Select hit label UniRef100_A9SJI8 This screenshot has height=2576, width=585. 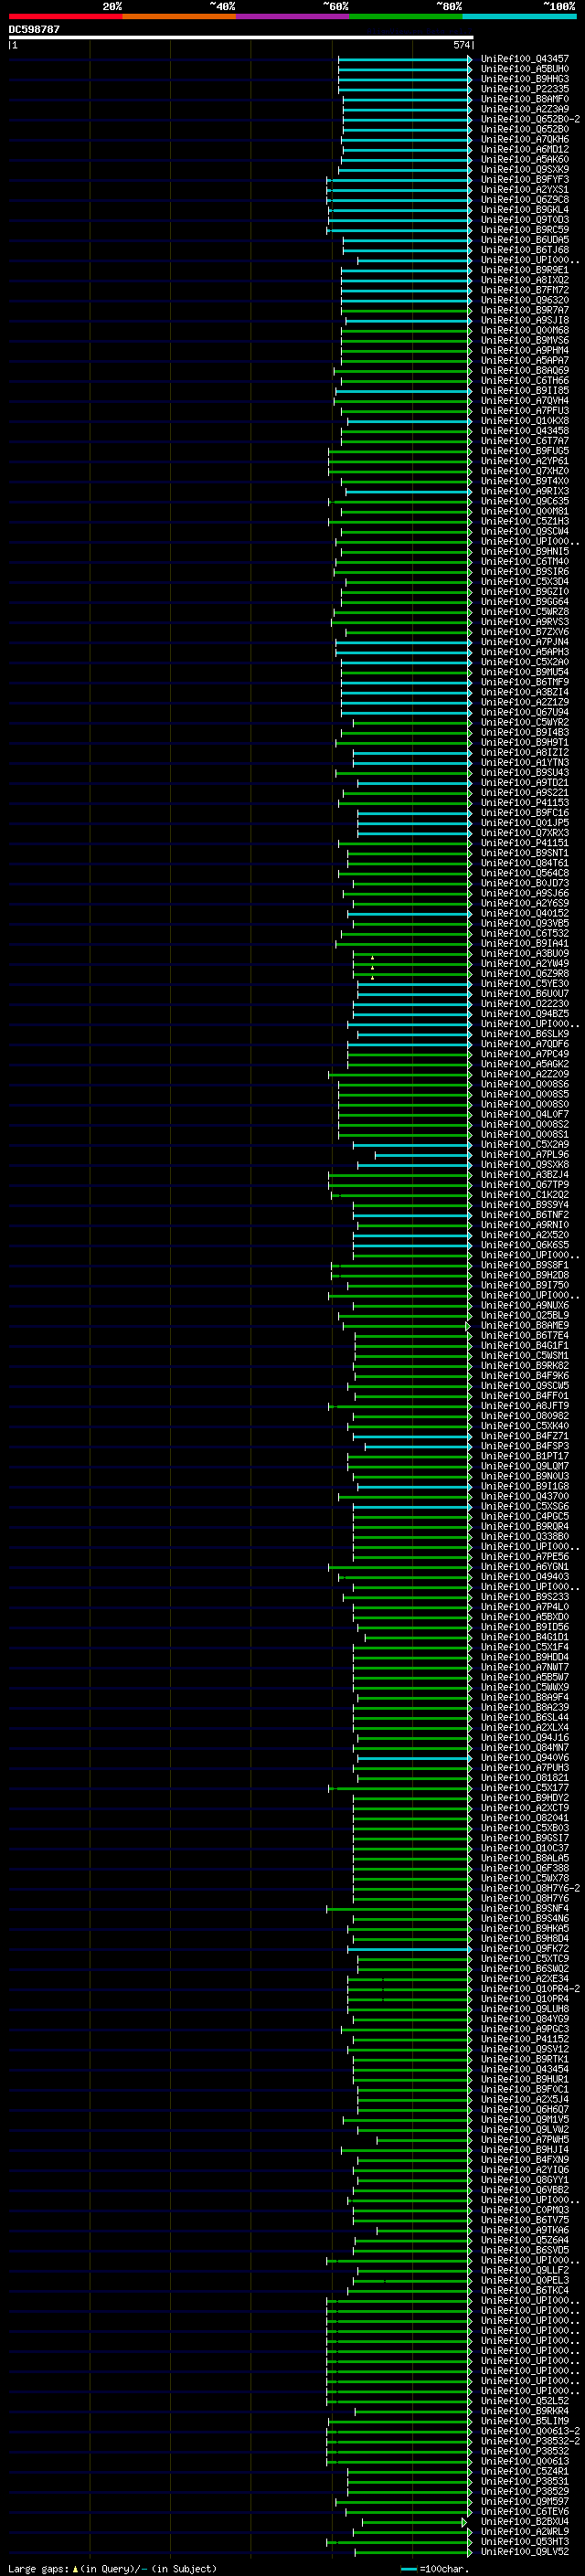pyautogui.click(x=524, y=320)
